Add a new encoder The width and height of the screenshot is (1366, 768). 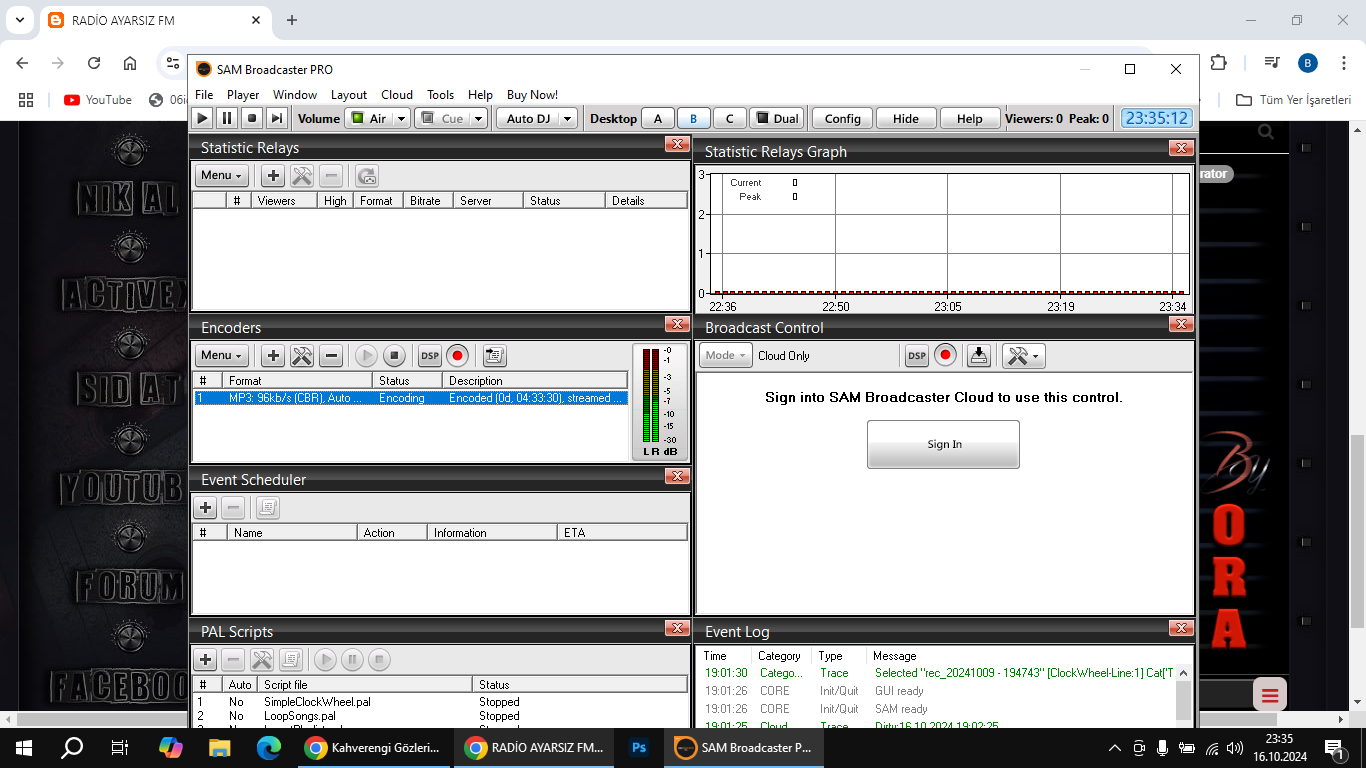pyautogui.click(x=273, y=356)
